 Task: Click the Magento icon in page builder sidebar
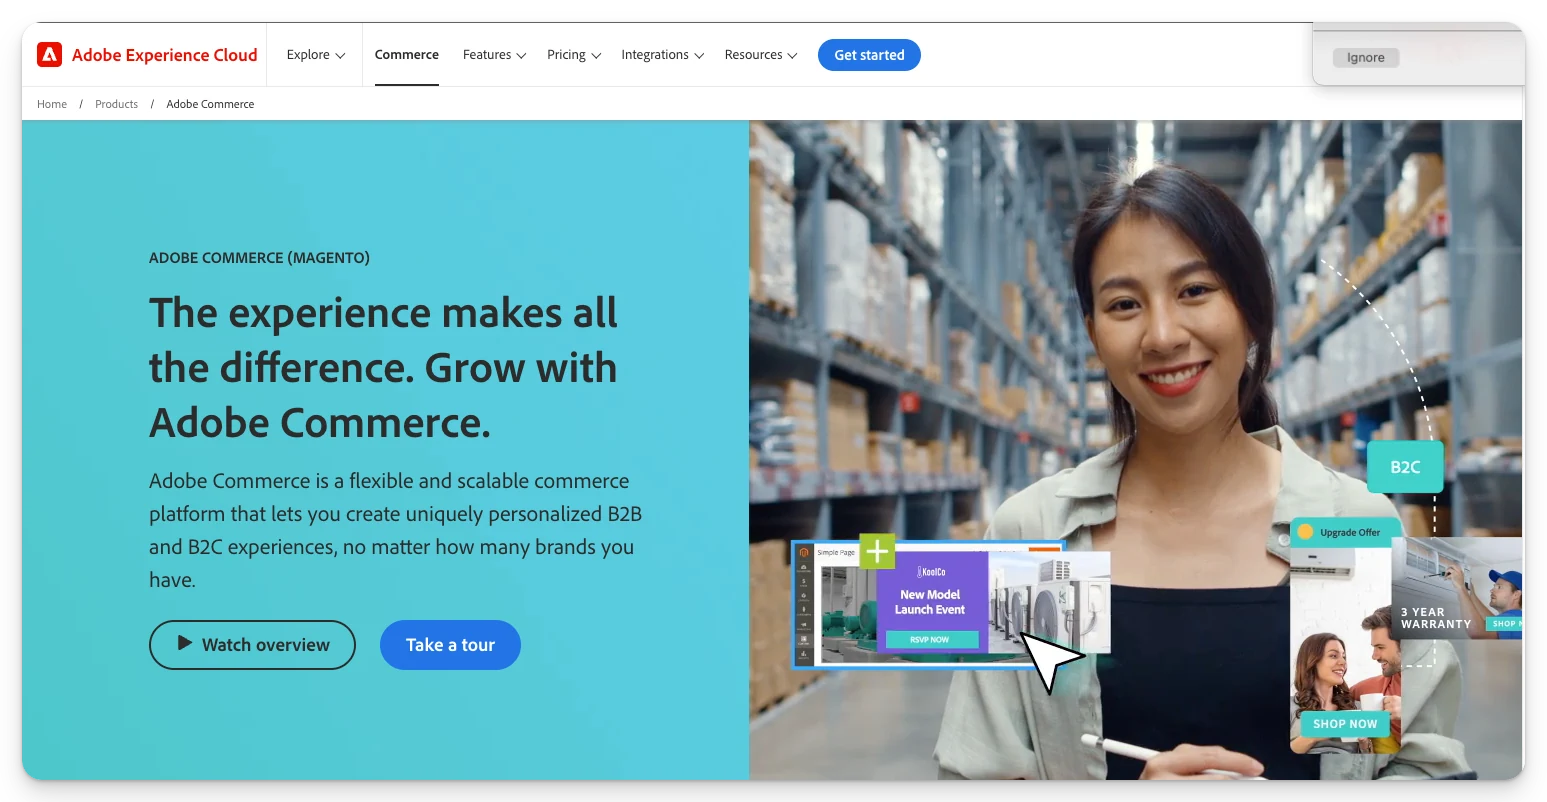tap(804, 552)
